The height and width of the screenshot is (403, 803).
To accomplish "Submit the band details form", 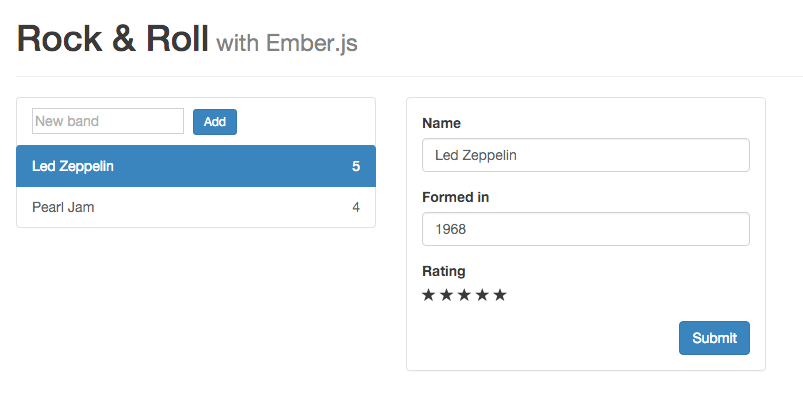I will click(714, 338).
